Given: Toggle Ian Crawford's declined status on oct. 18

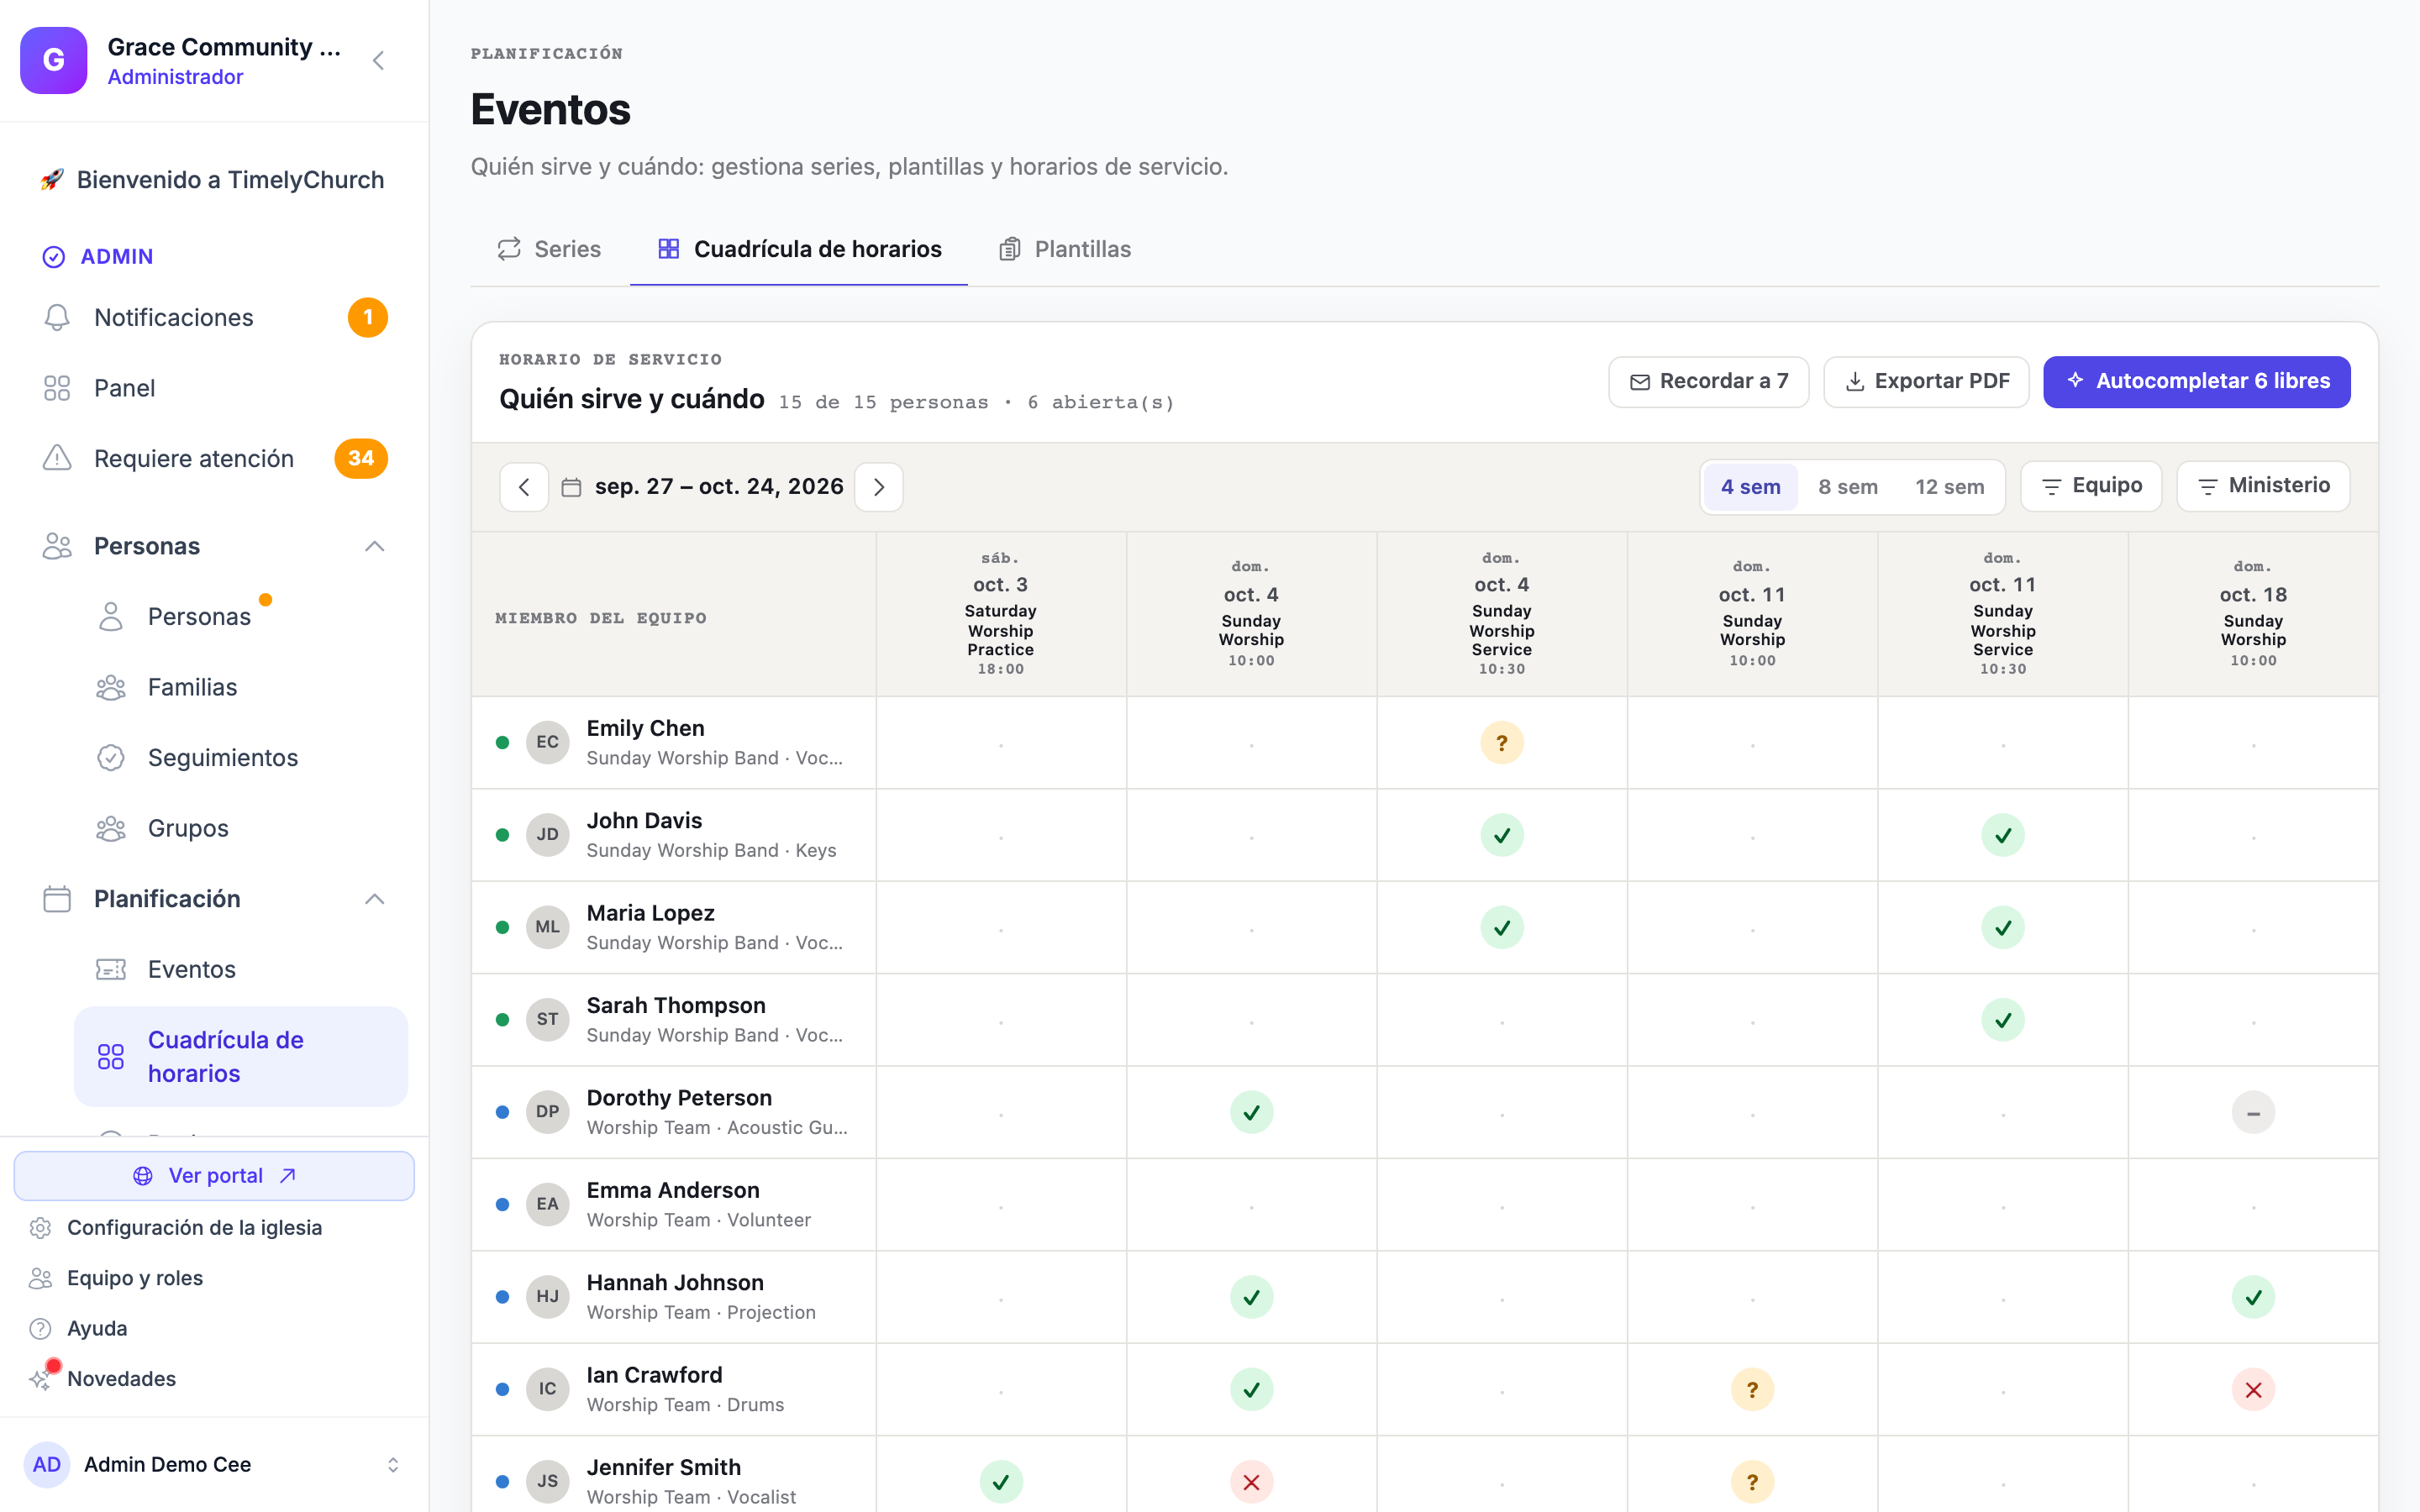Looking at the screenshot, I should tap(2252, 1389).
